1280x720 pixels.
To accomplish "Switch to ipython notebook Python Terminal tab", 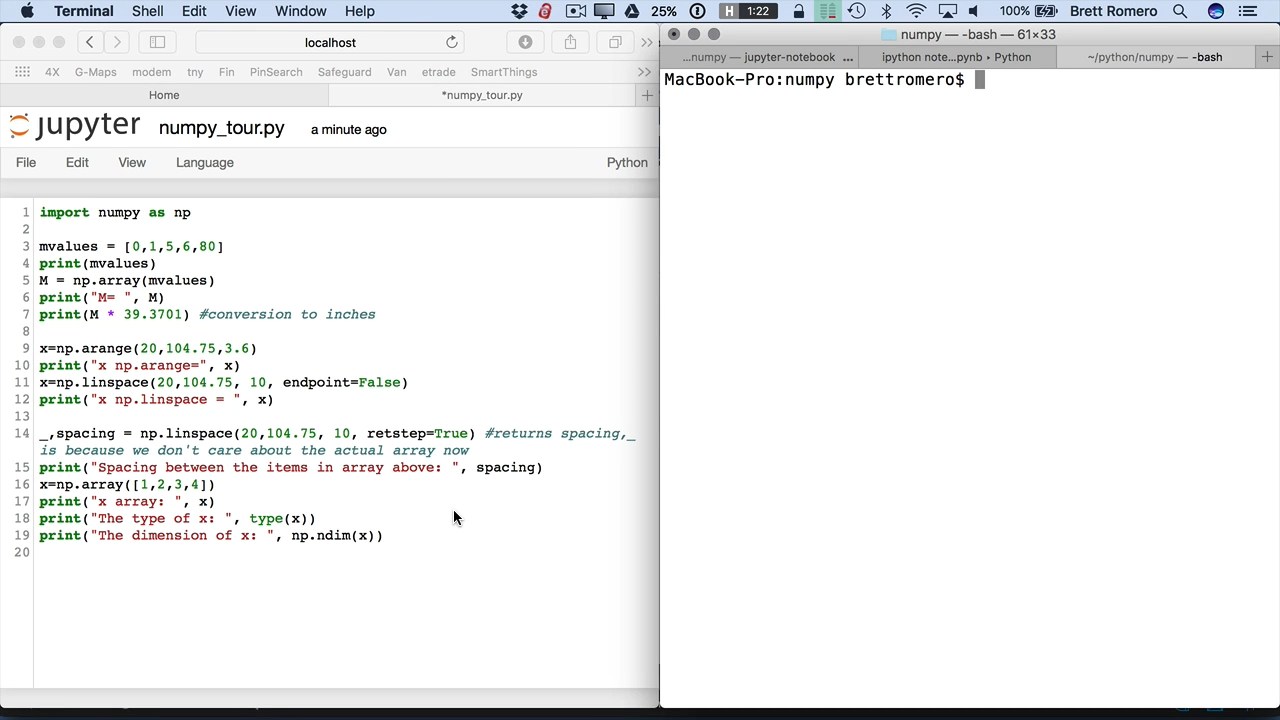I will pyautogui.click(x=956, y=57).
